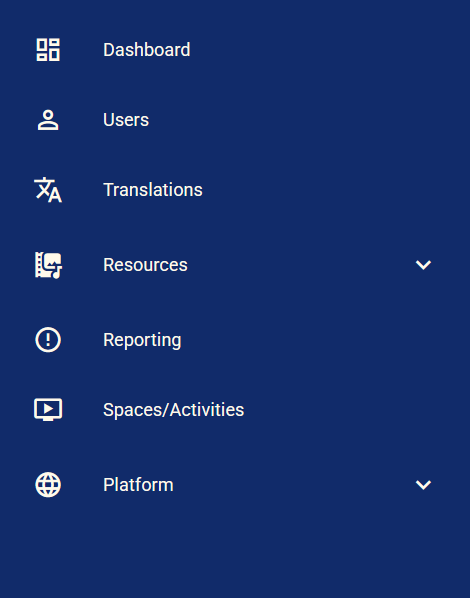
Task: Expand the Platform chevron arrow
Action: point(423,485)
